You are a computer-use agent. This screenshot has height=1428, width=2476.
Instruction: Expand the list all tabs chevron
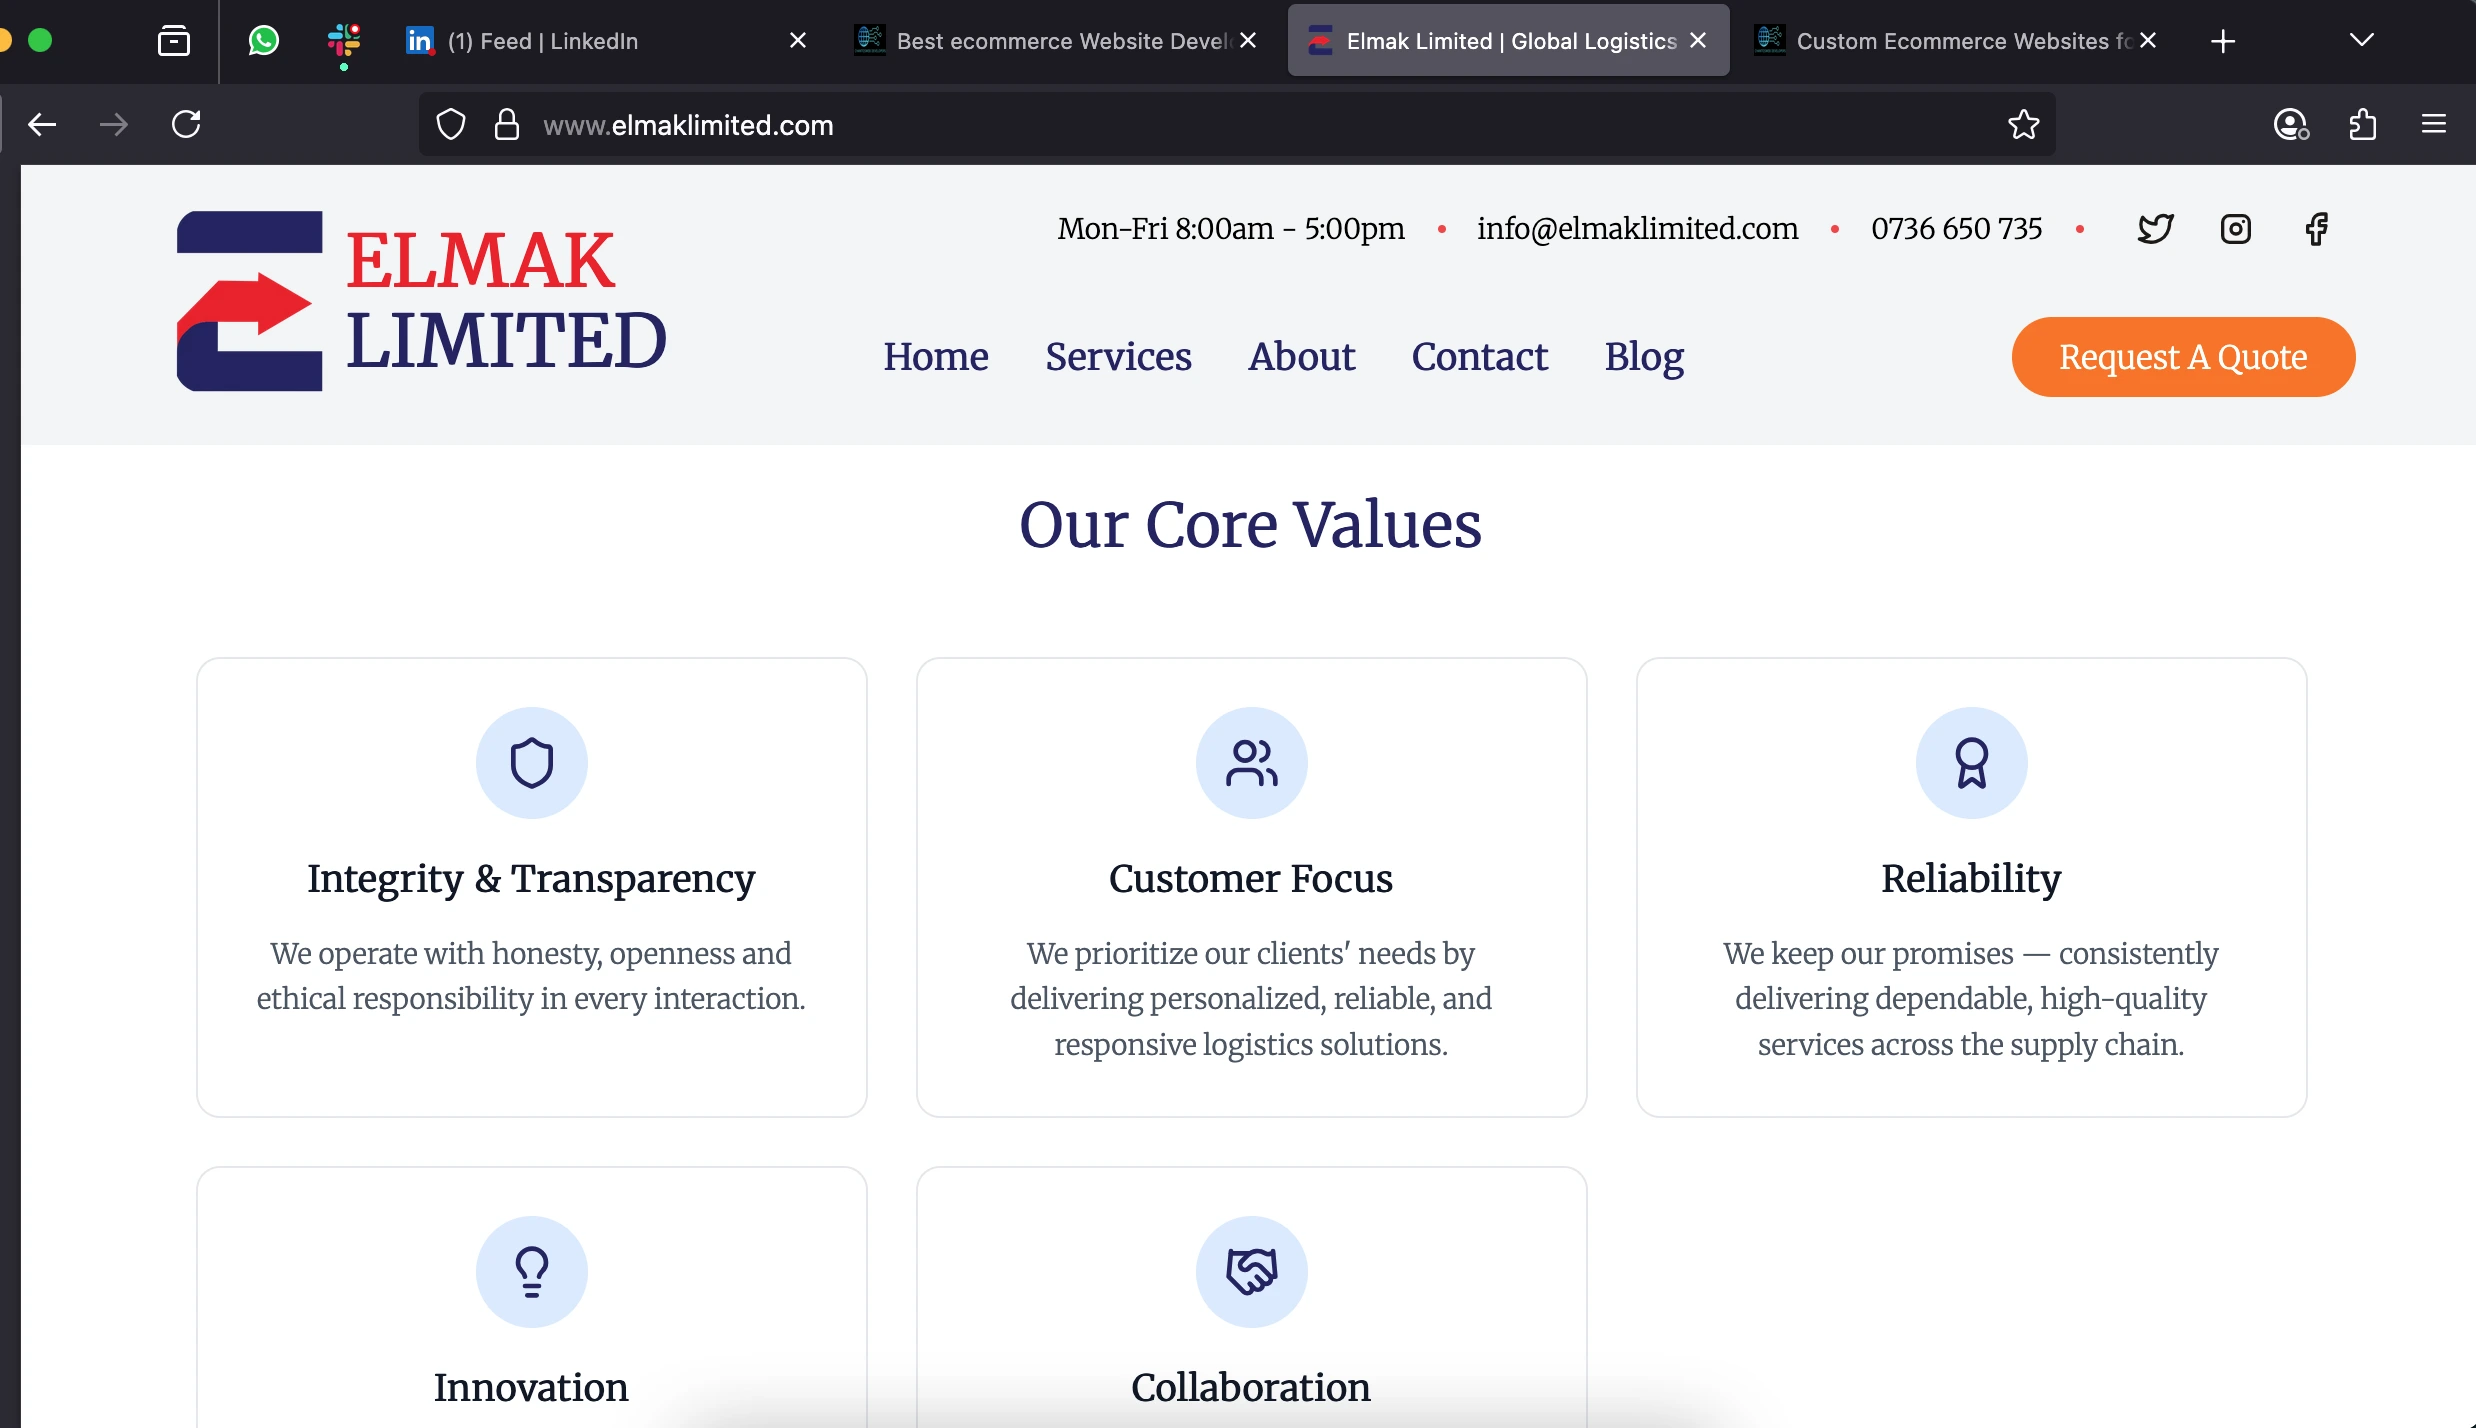[2361, 41]
